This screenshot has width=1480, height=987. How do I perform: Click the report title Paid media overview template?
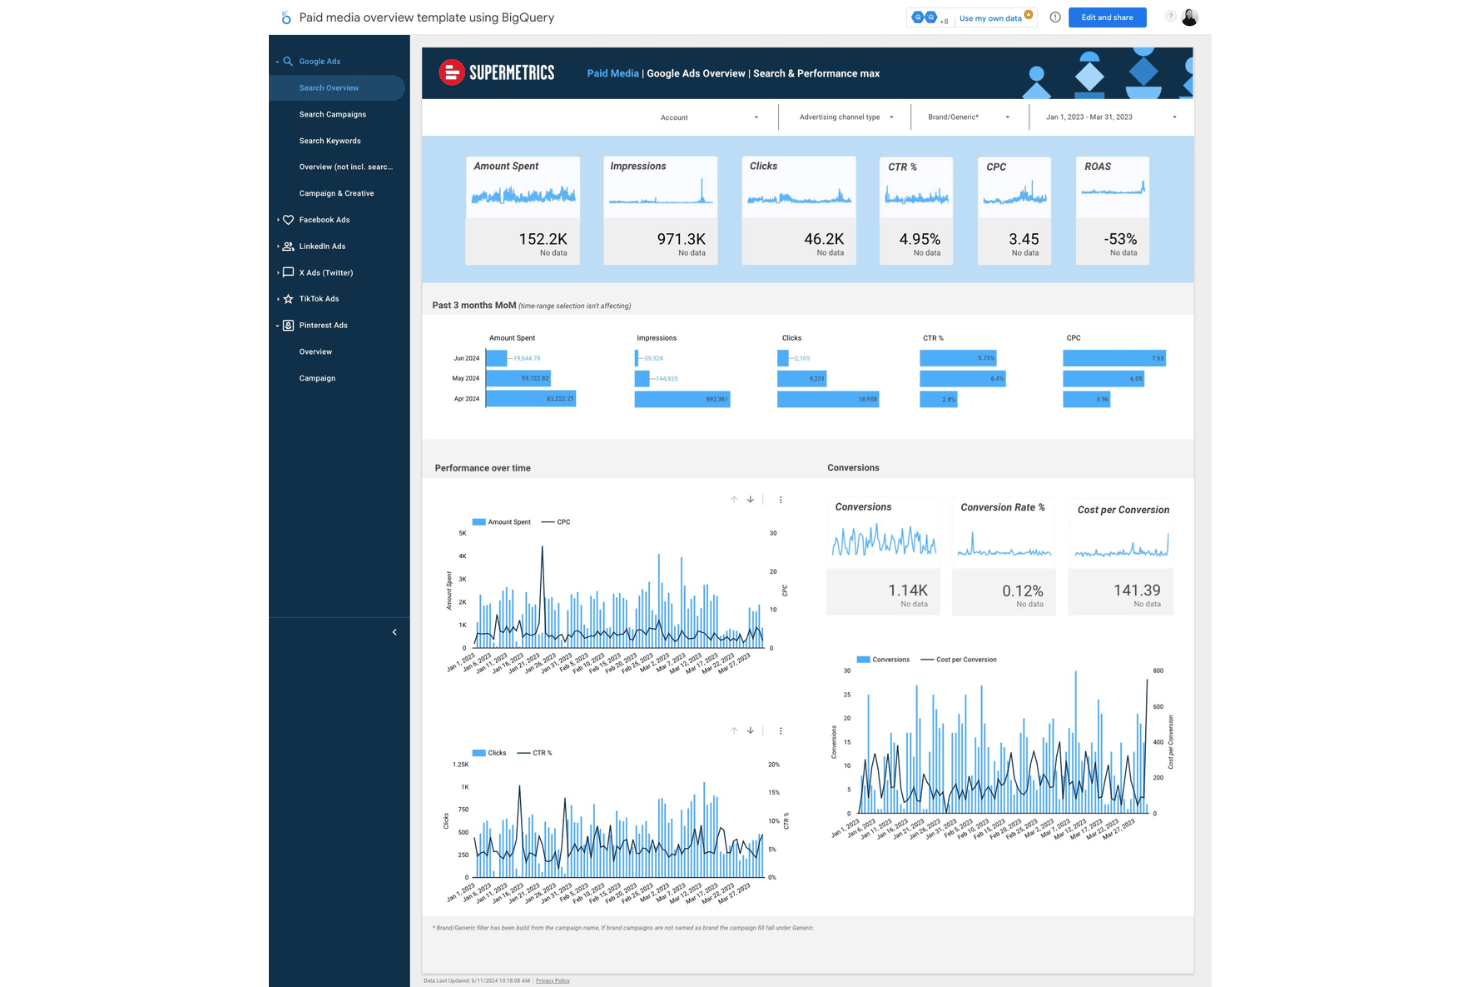[x=427, y=17]
